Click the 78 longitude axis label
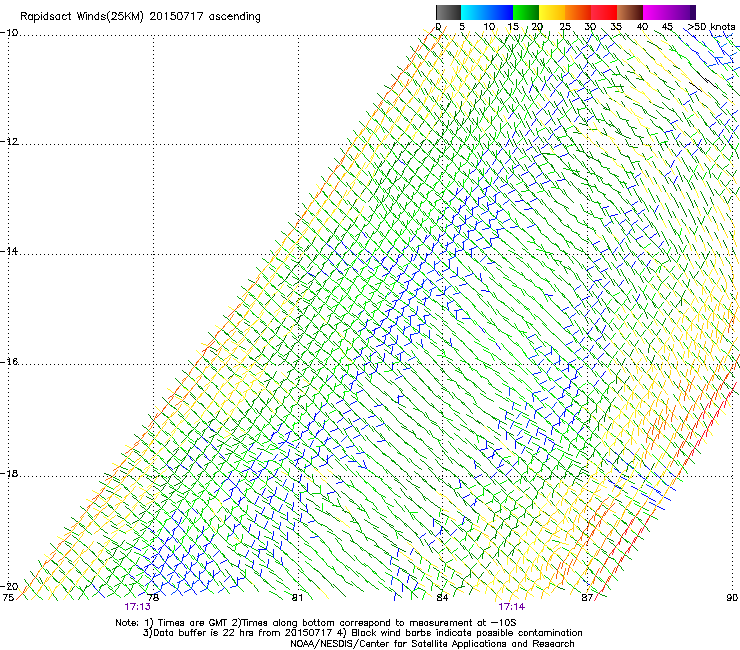The width and height of the screenshot is (740, 650). 153,598
